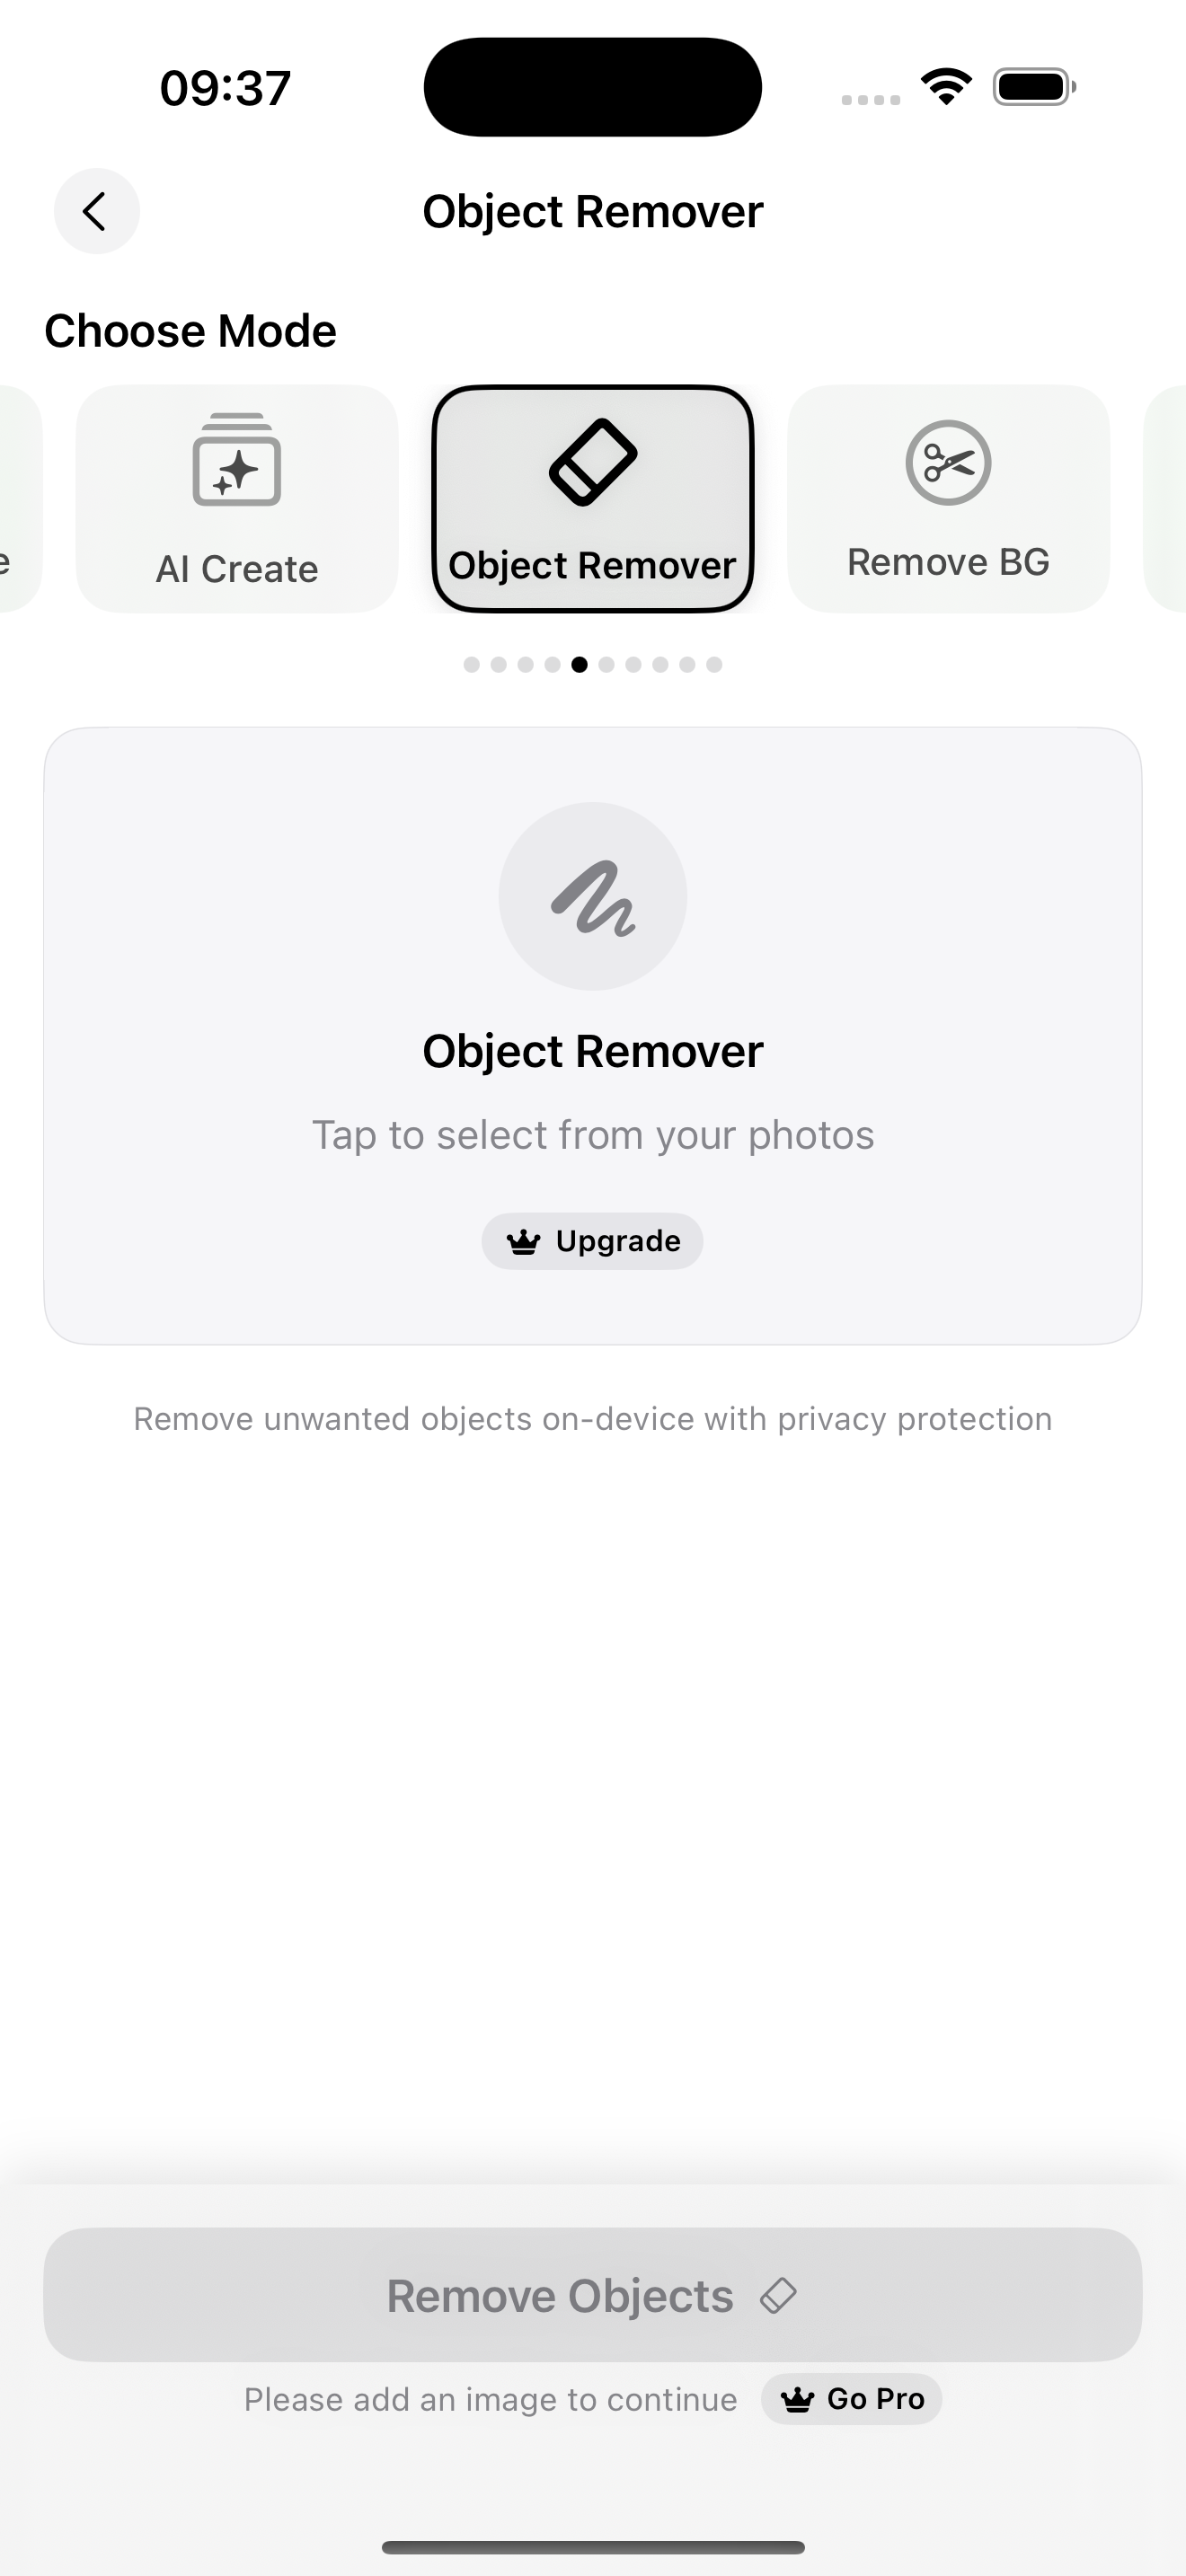Open the Upgrade option
This screenshot has height=2576, width=1186.
[592, 1241]
